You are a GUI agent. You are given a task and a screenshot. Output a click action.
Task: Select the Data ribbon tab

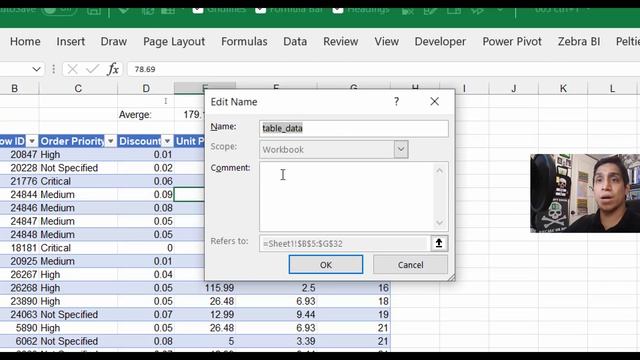295,41
